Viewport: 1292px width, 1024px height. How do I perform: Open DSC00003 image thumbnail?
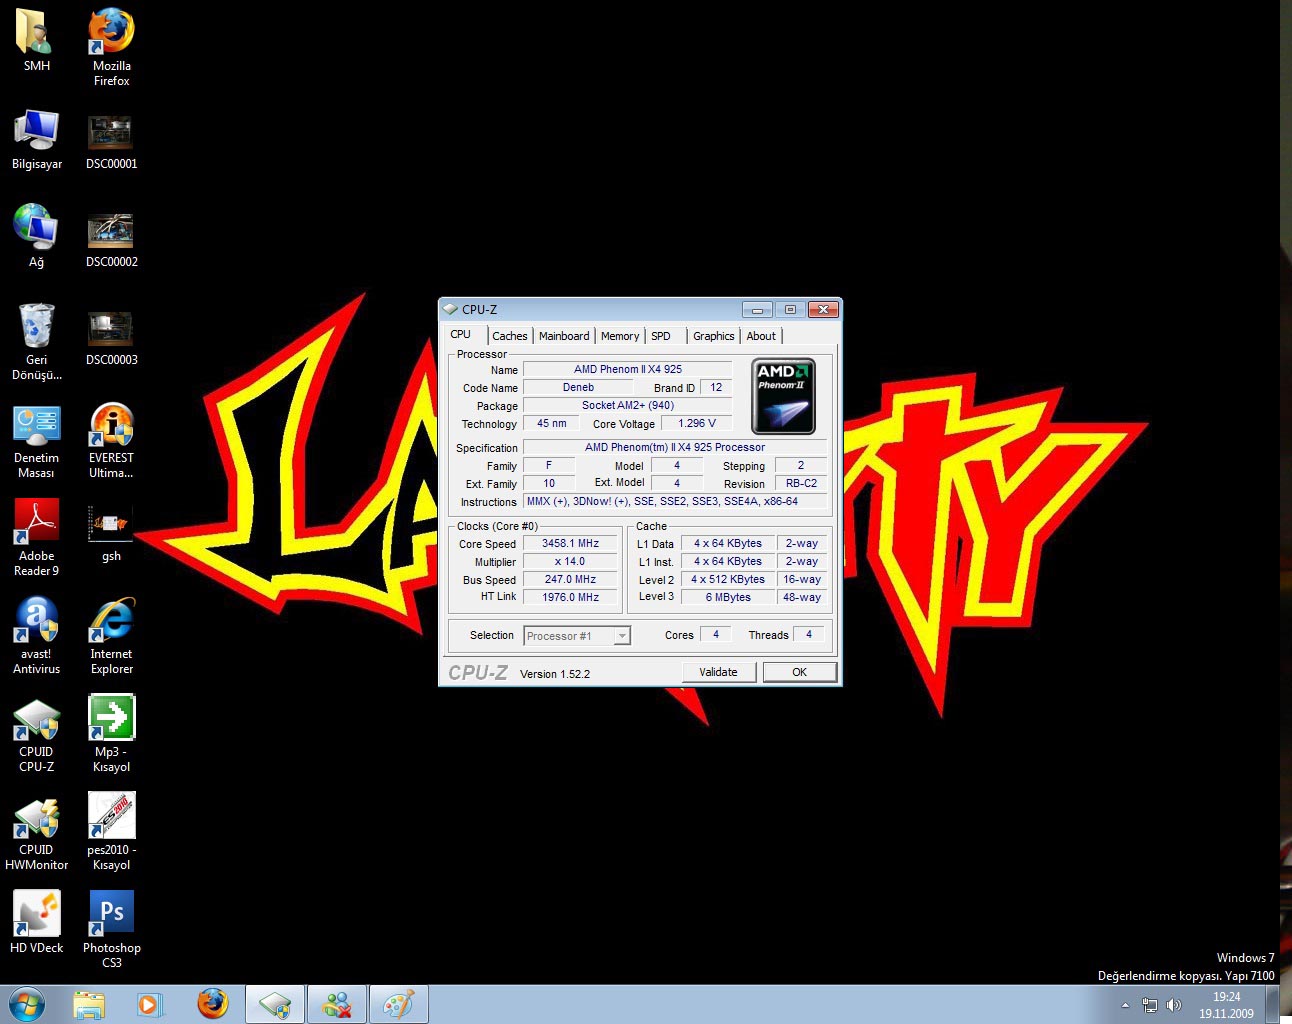point(111,335)
